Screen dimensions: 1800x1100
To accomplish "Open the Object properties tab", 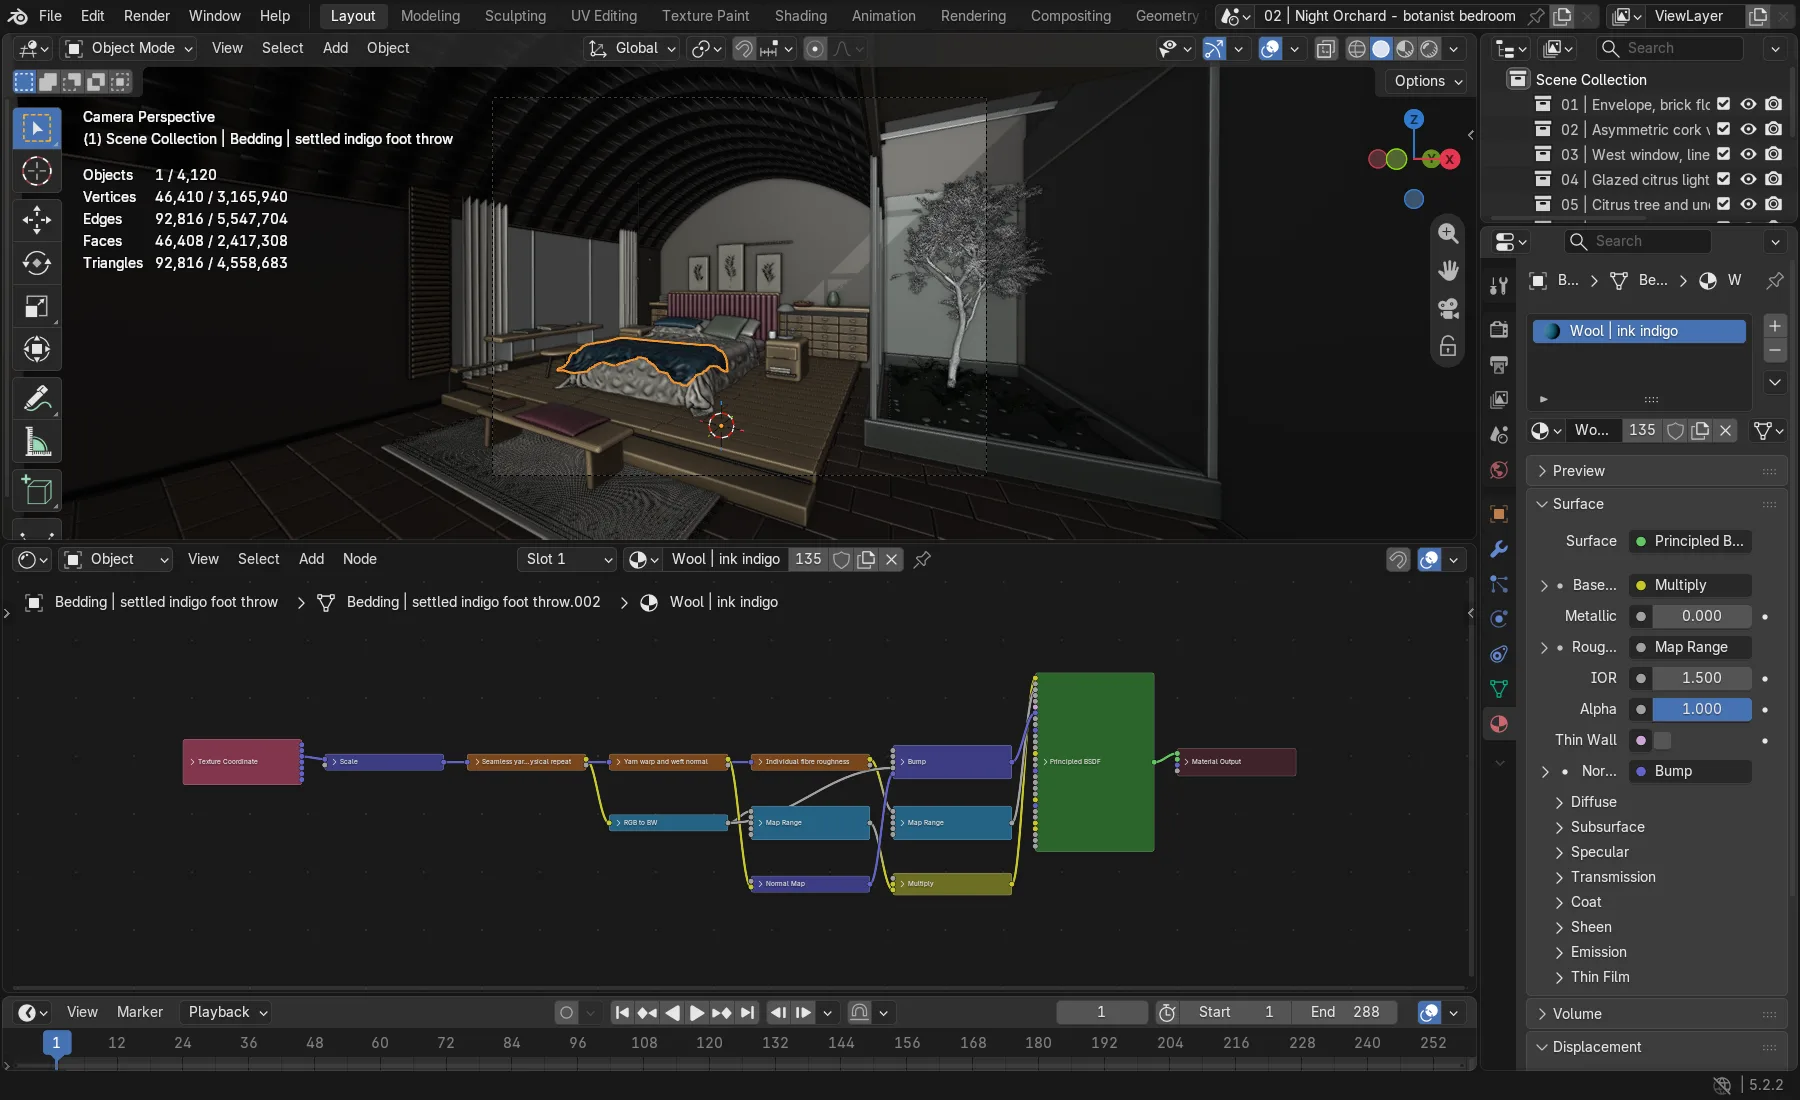I will tap(1499, 514).
